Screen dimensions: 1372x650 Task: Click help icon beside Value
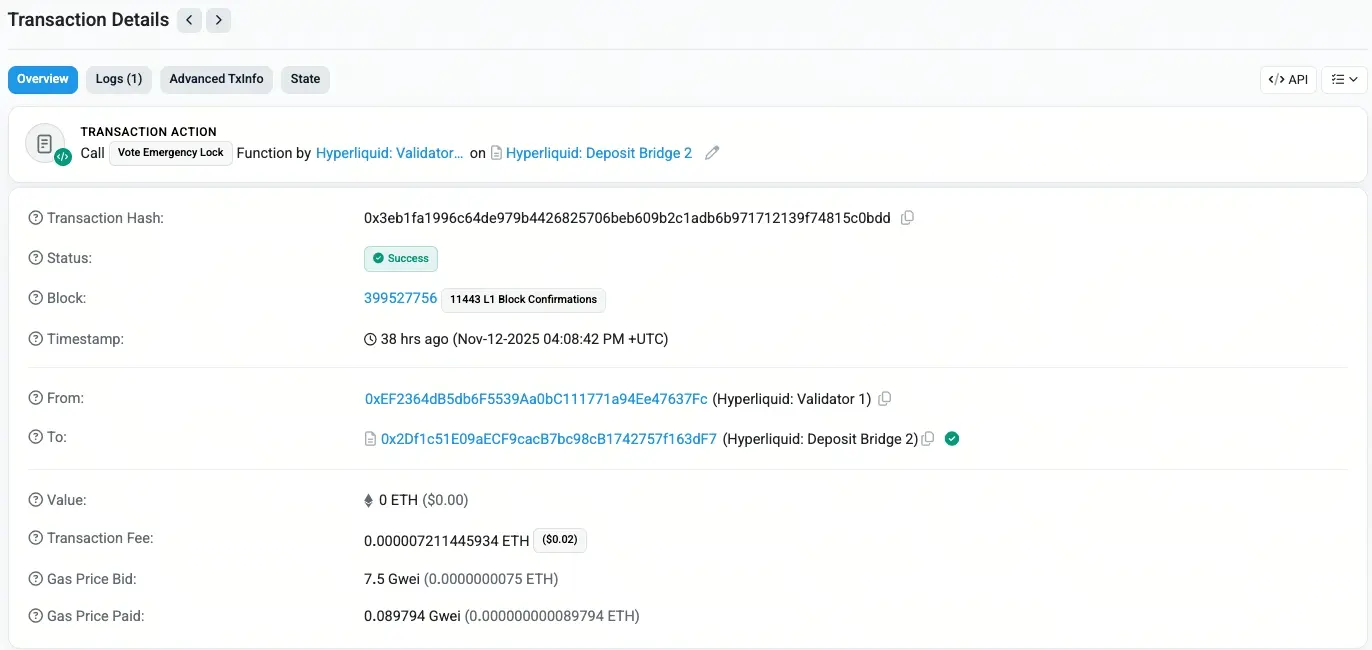[x=36, y=499]
